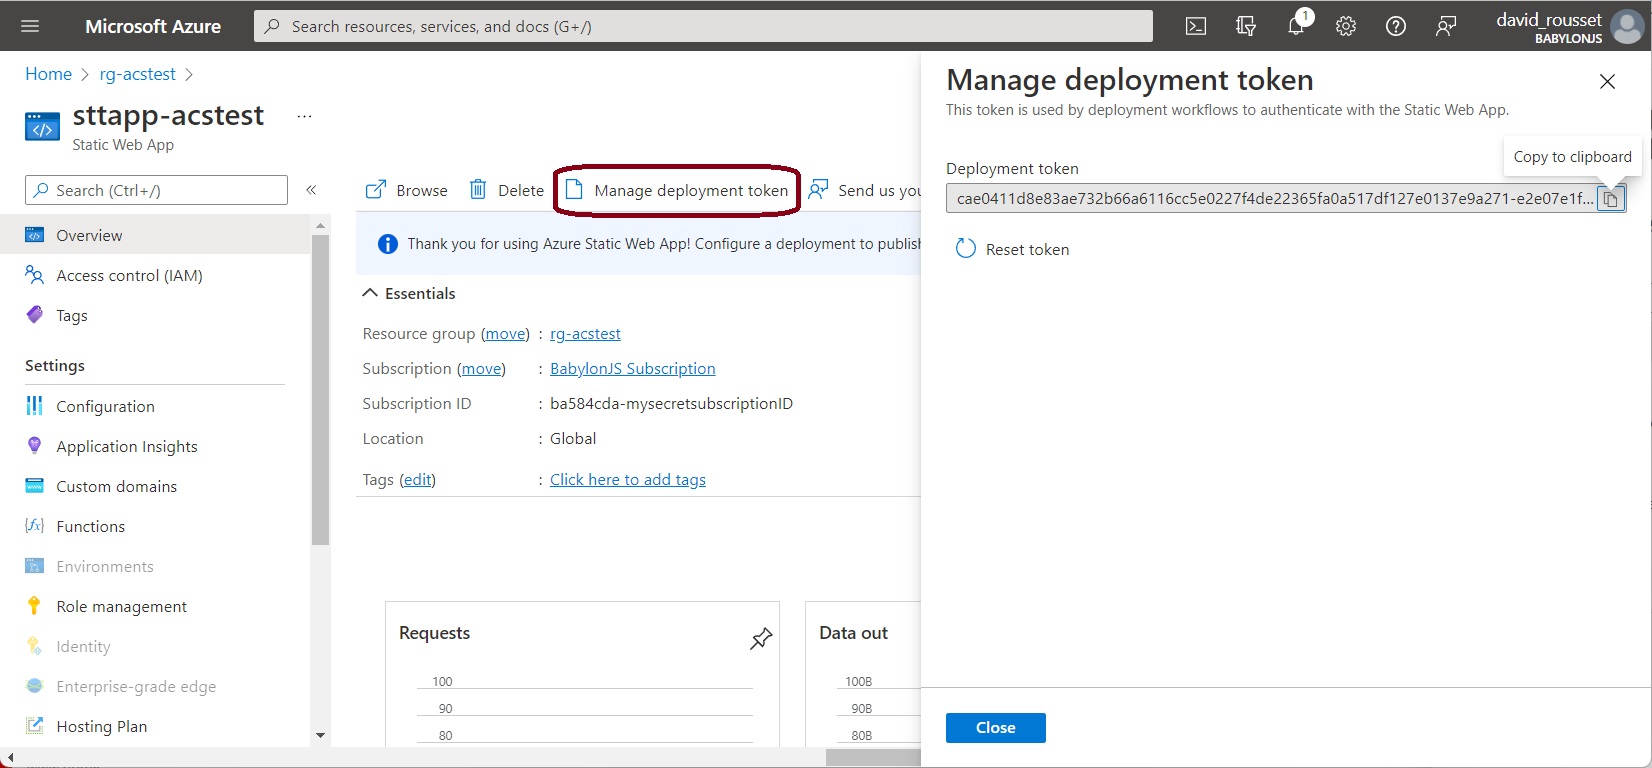Open Configuration settings
The image size is (1652, 768).
point(105,406)
